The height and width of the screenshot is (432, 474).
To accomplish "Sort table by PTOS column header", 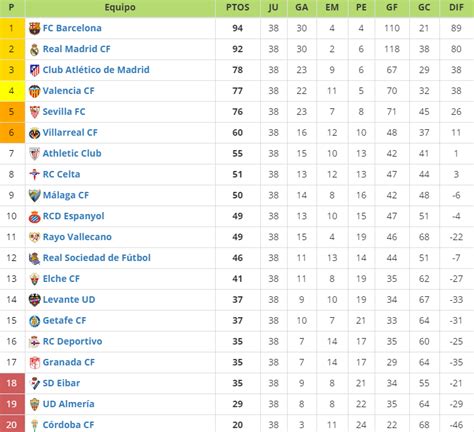I will 238,8.
